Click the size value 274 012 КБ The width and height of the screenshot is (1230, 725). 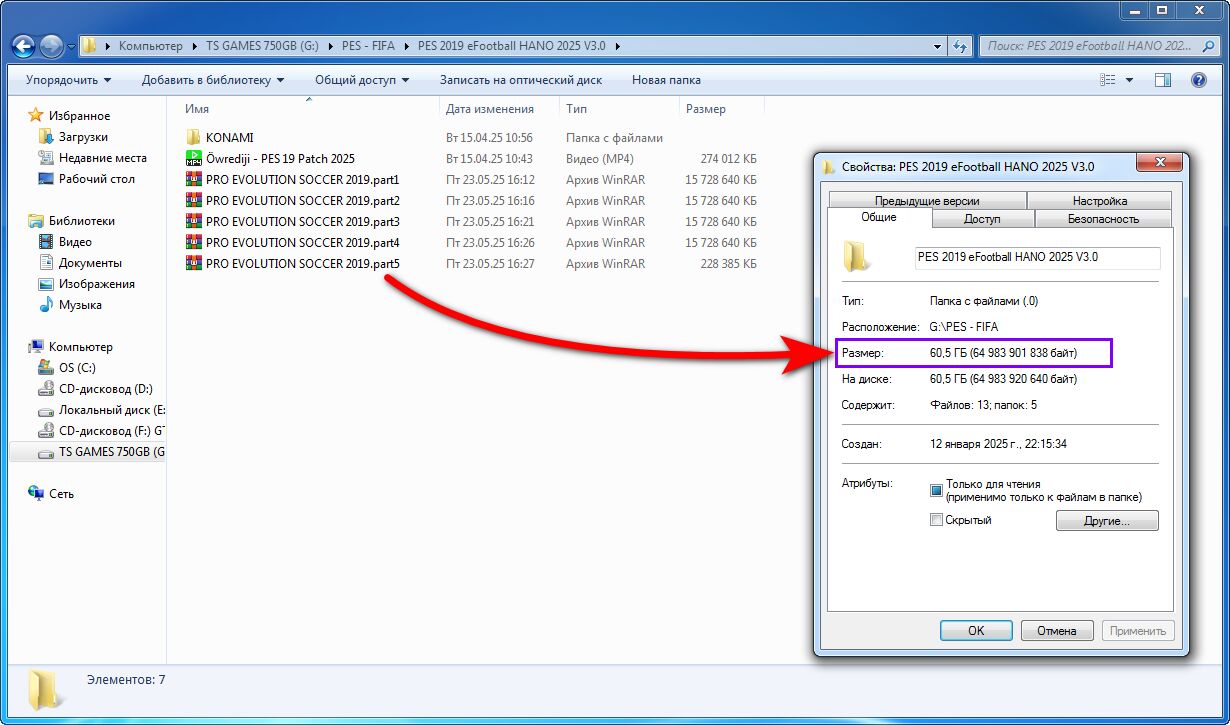pyautogui.click(x=729, y=159)
